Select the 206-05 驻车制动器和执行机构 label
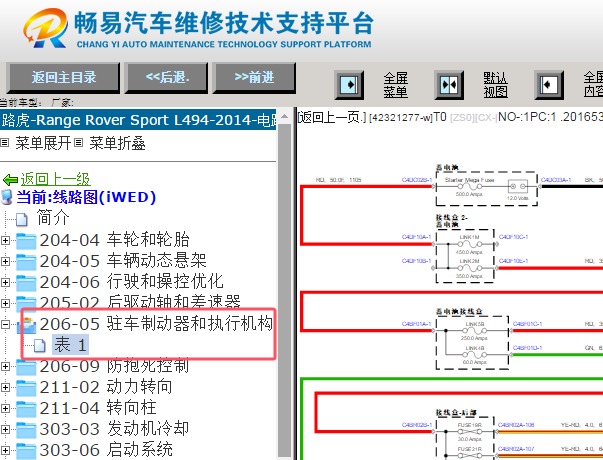Image resolution: width=603 pixels, height=460 pixels. (156, 323)
